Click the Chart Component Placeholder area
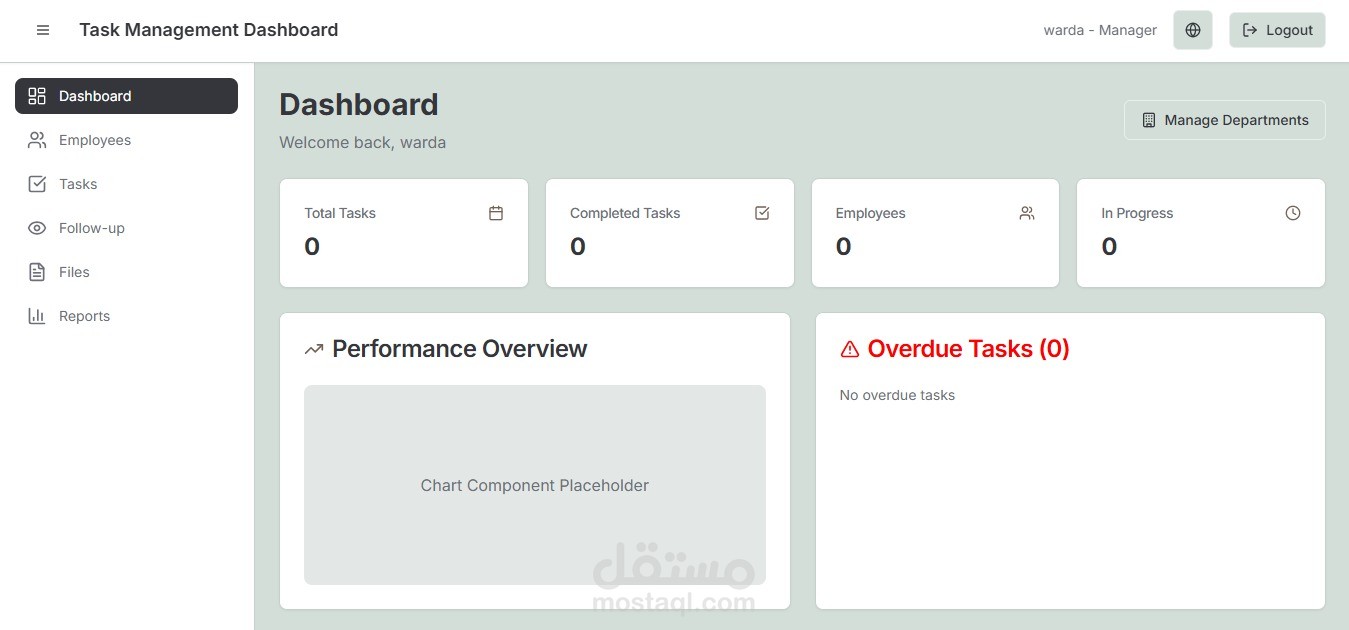 point(534,485)
